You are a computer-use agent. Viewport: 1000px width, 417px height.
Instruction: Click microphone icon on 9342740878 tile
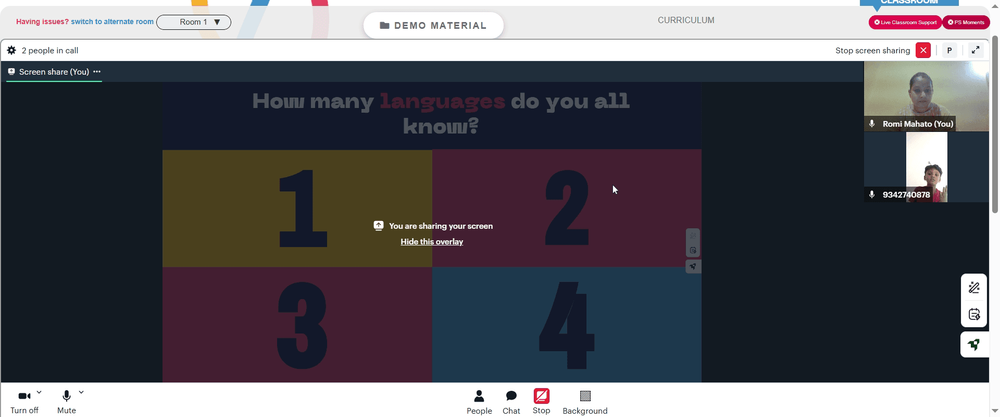pyautogui.click(x=872, y=194)
